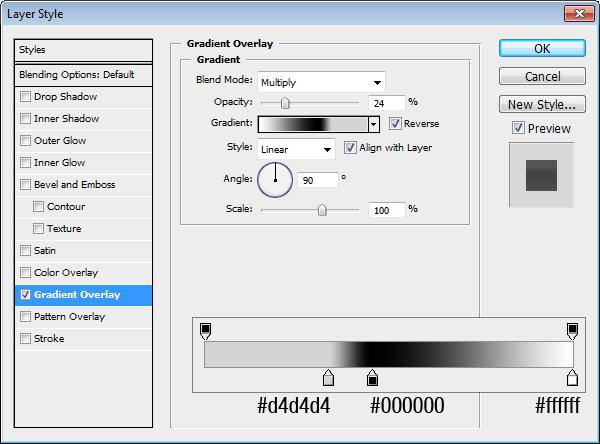Enable the Drop Shadow checkbox
This screenshot has width=600, height=444.
click(25, 96)
